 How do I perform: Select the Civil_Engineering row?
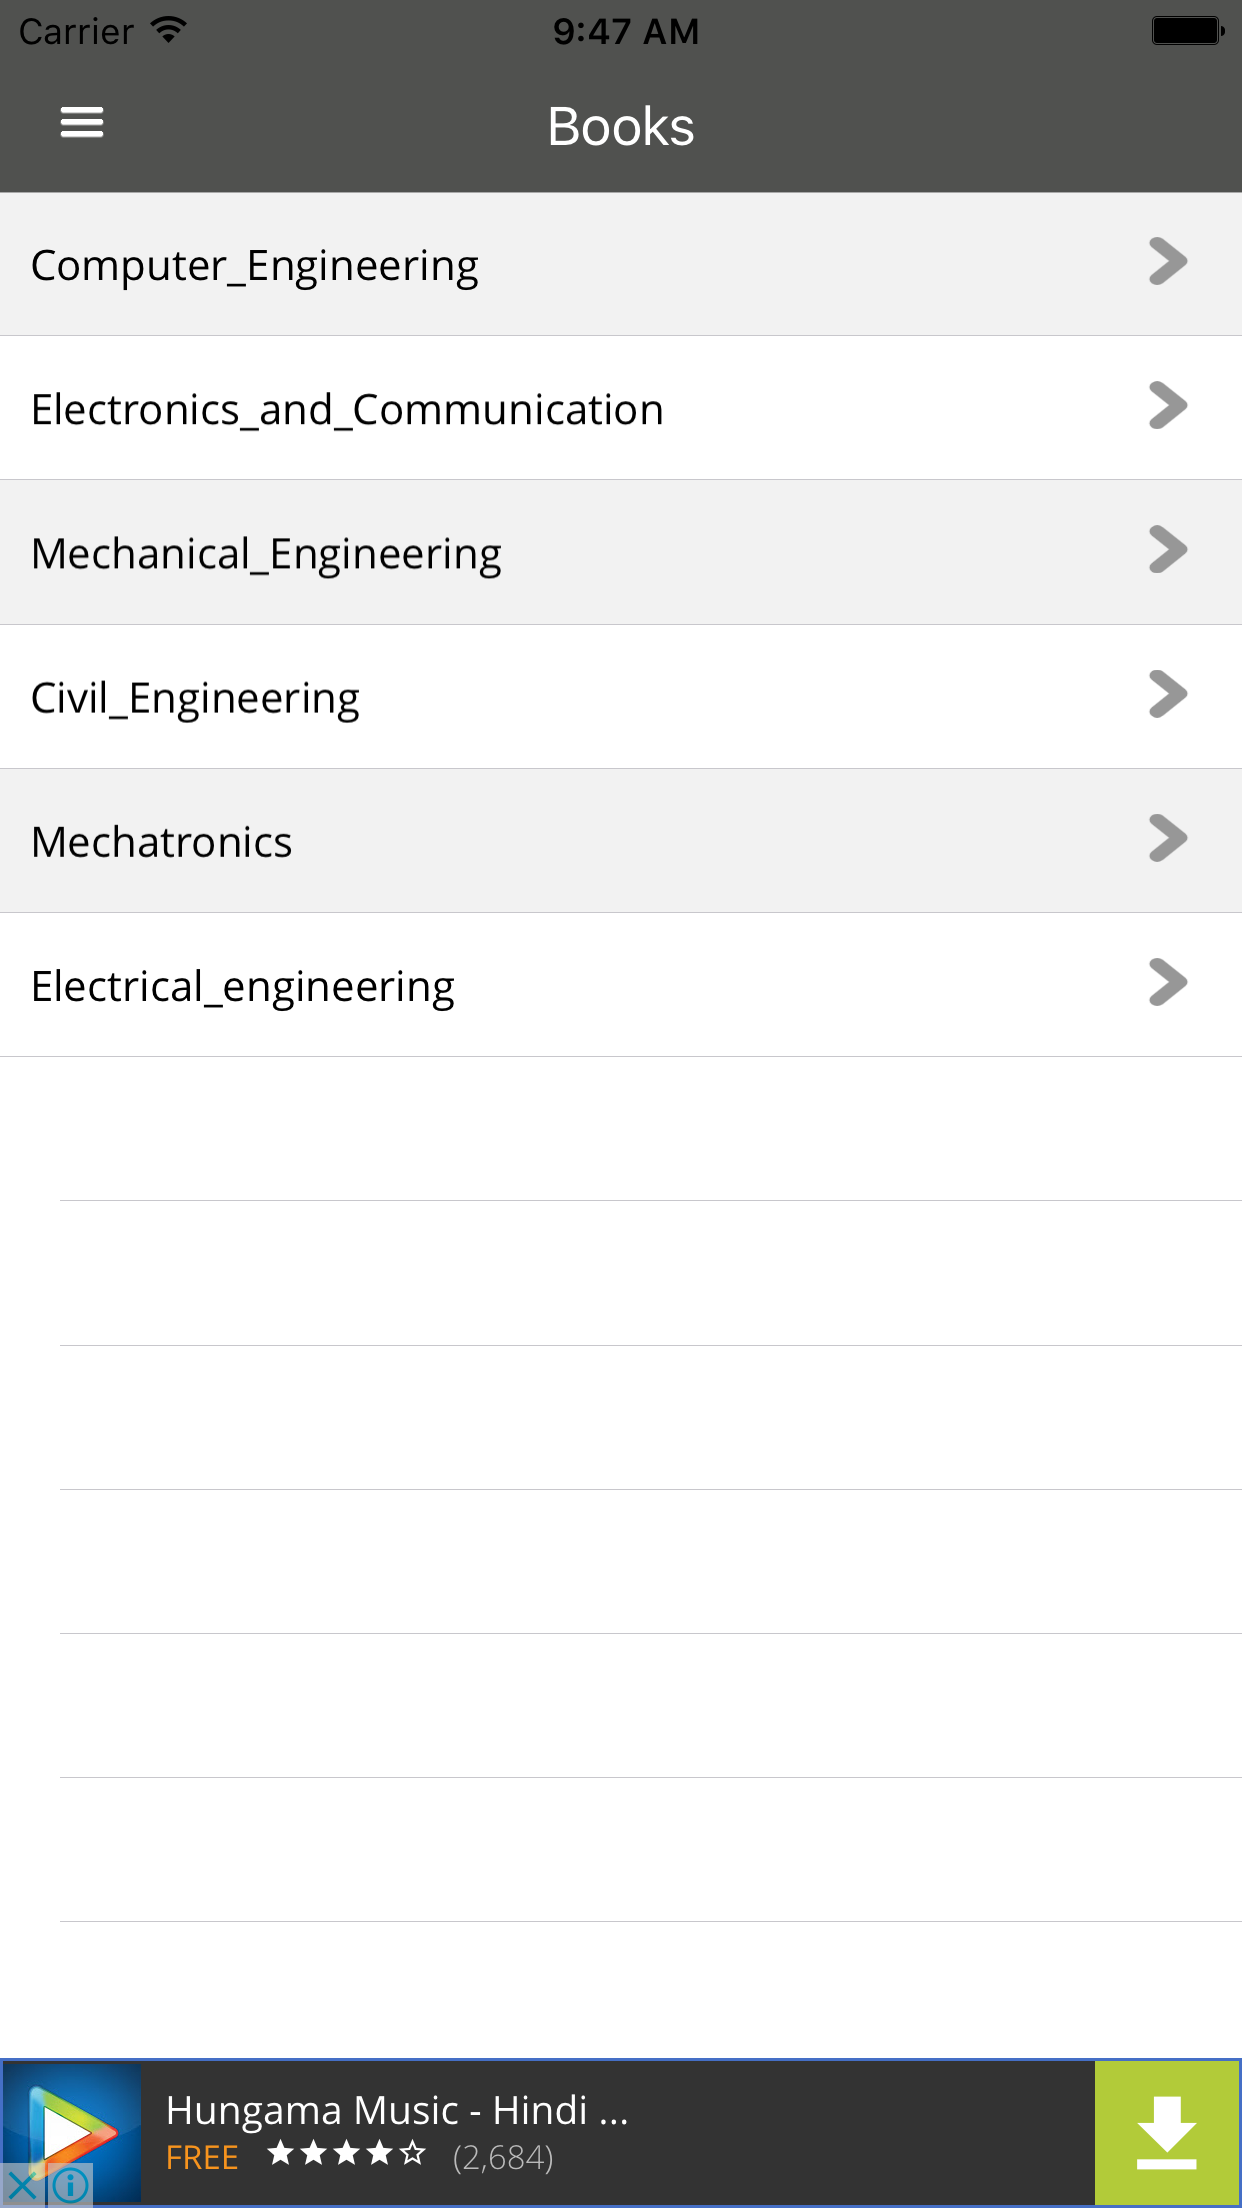621,696
